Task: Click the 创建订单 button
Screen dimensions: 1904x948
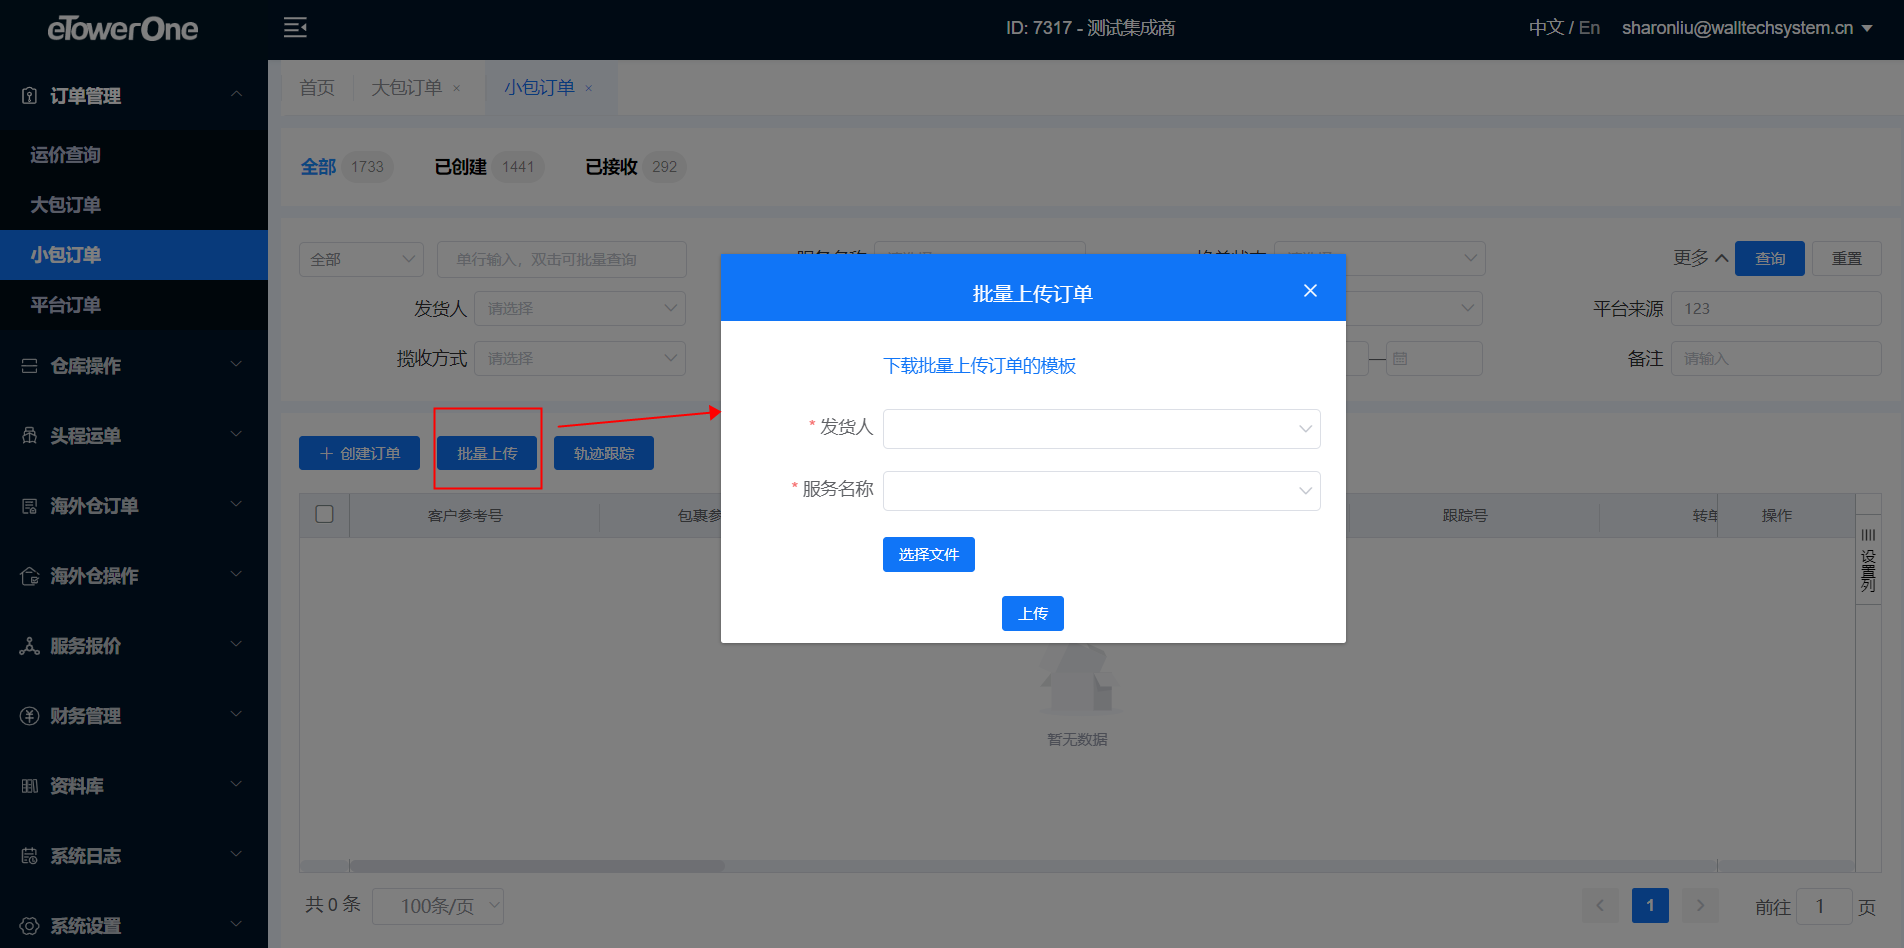Action: click(x=359, y=453)
